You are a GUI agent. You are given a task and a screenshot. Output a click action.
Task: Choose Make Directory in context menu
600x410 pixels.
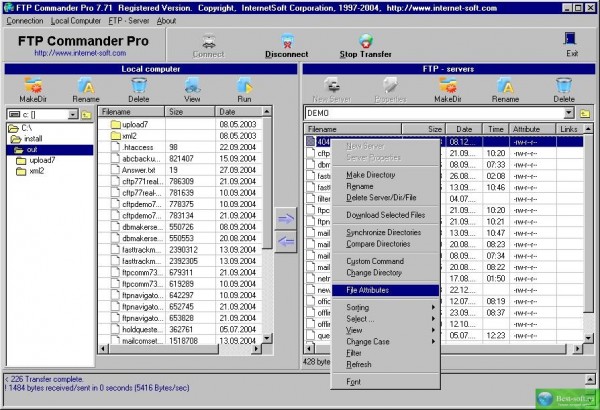tap(385, 175)
